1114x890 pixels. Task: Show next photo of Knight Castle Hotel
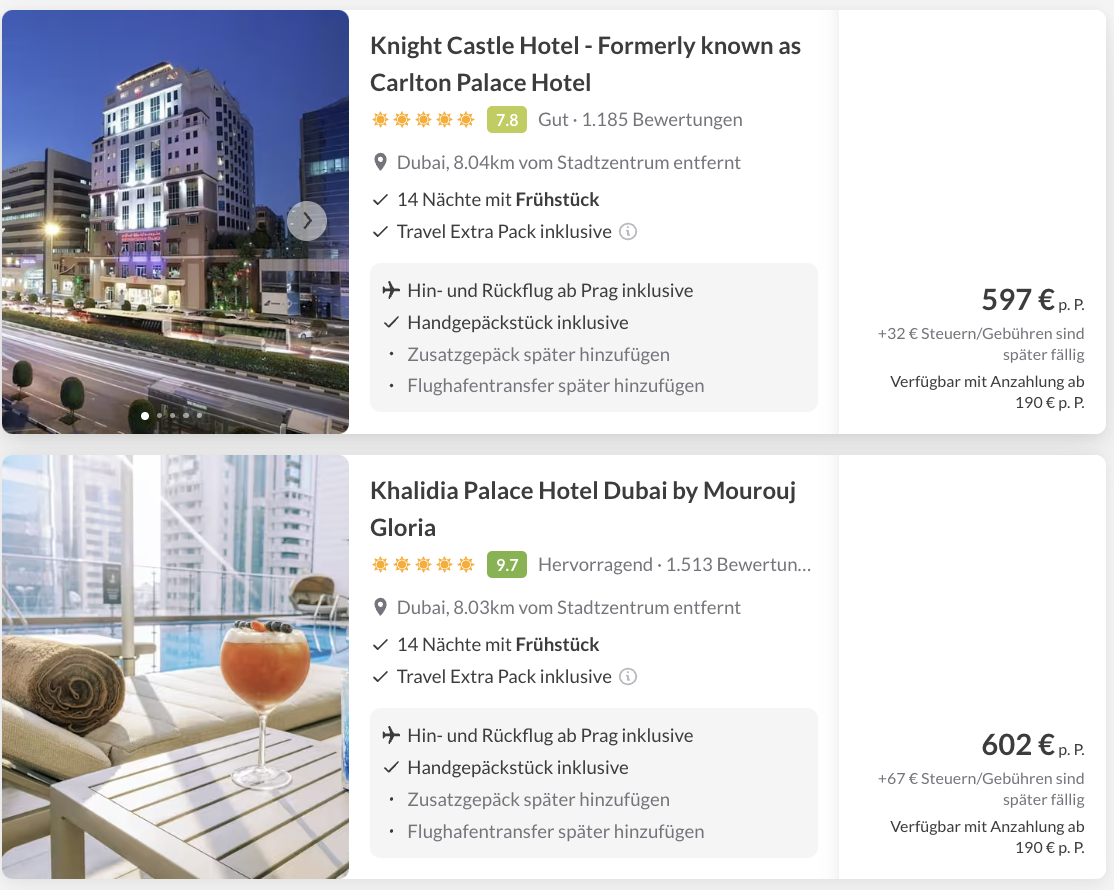pos(307,221)
